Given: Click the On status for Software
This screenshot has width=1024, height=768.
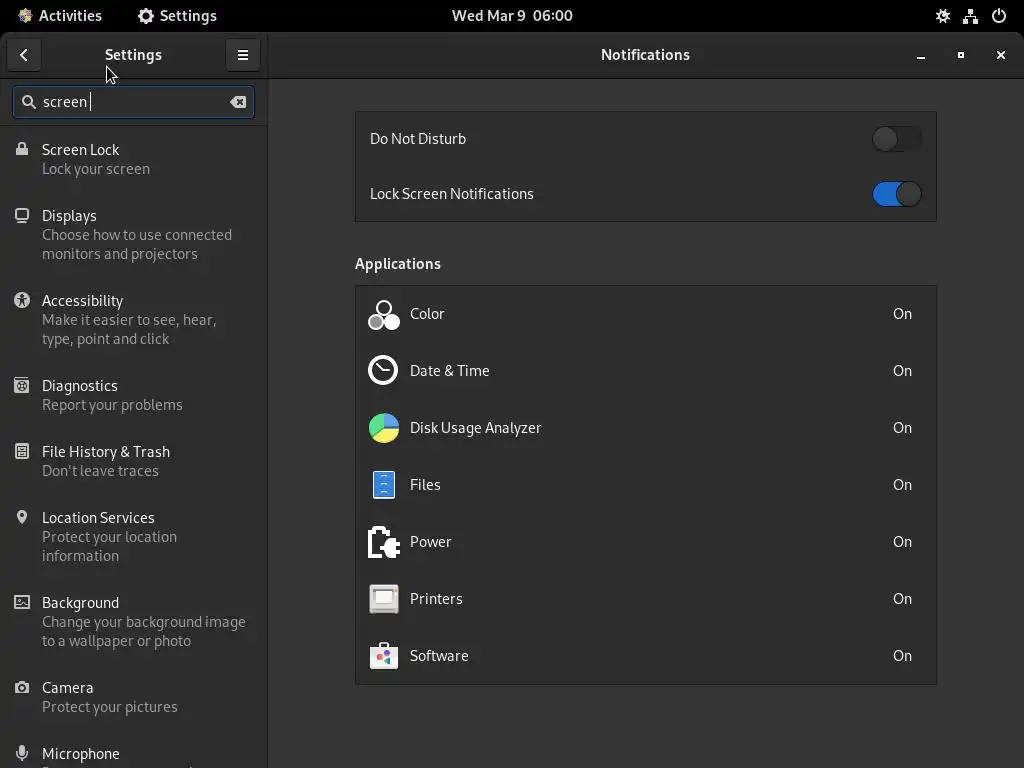Looking at the screenshot, I should (x=902, y=656).
